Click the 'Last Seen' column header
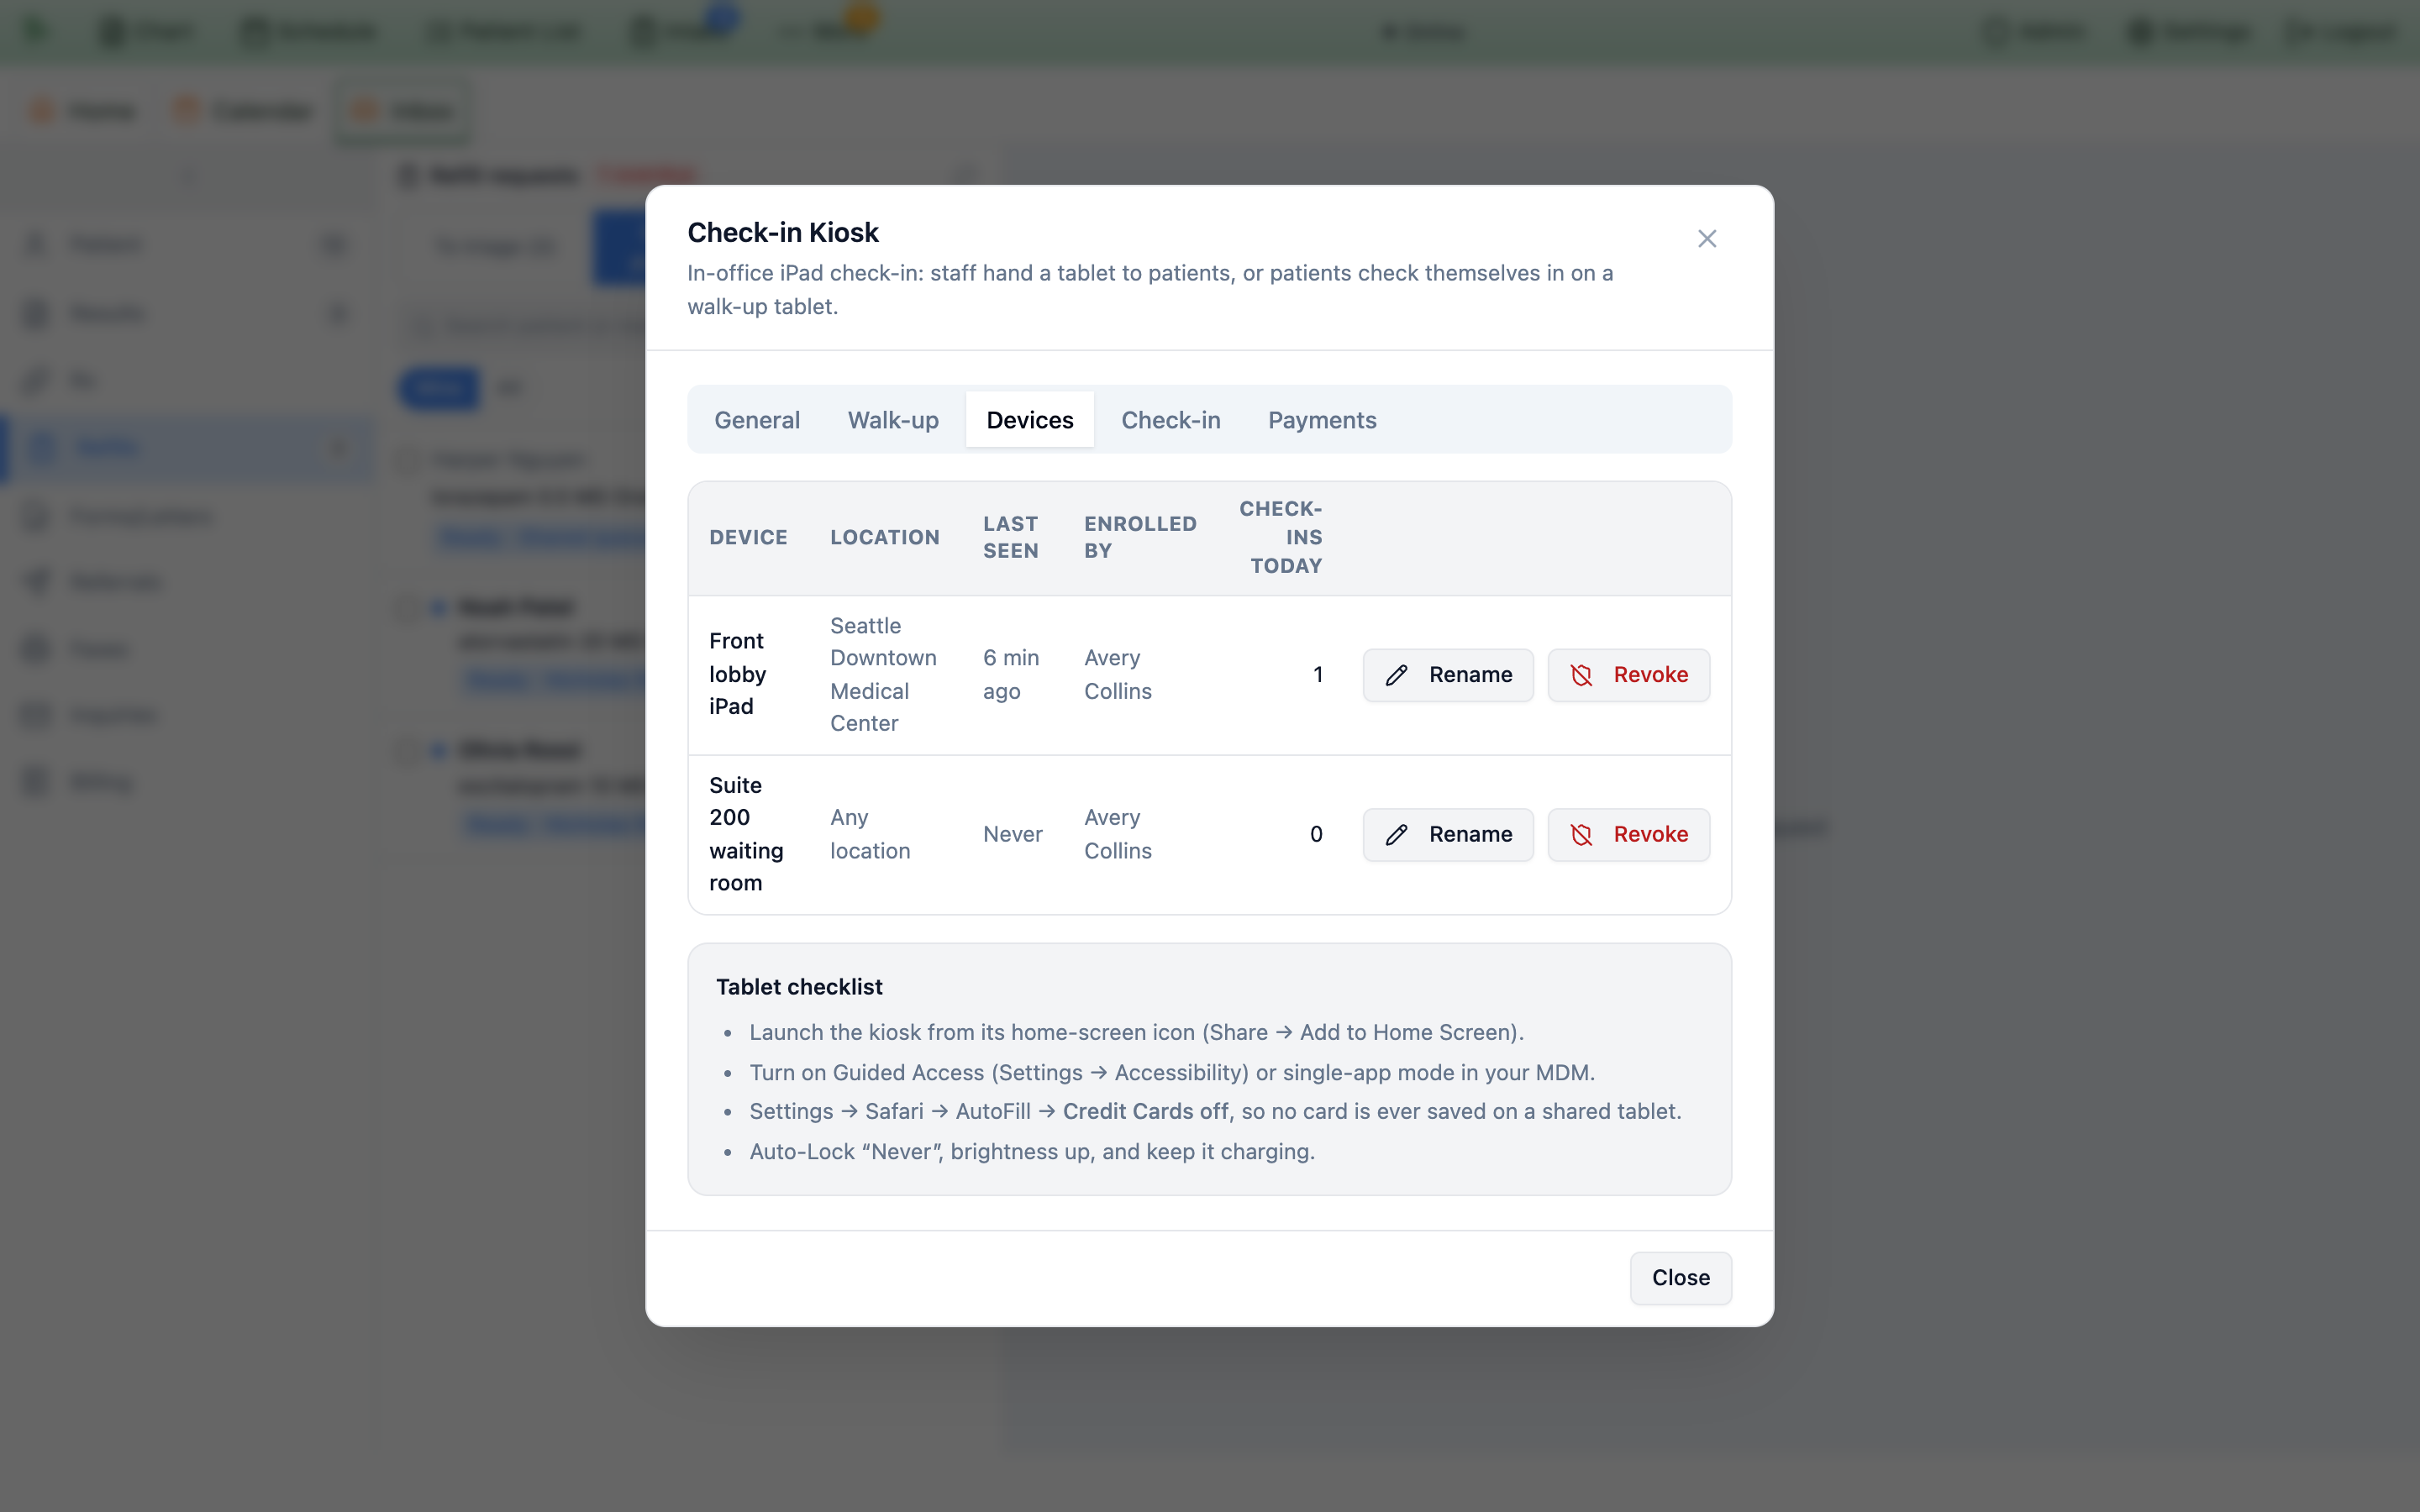The image size is (2420, 1512). pos(1010,537)
